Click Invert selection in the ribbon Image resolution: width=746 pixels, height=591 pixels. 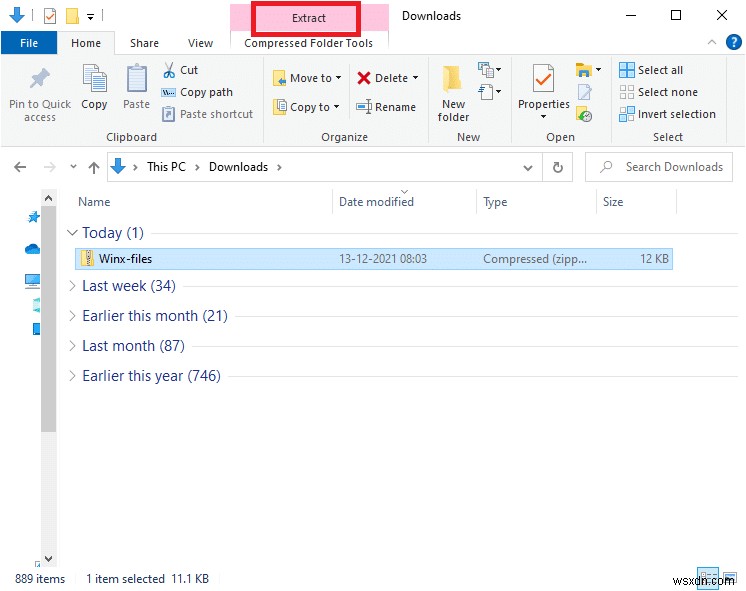tap(667, 114)
